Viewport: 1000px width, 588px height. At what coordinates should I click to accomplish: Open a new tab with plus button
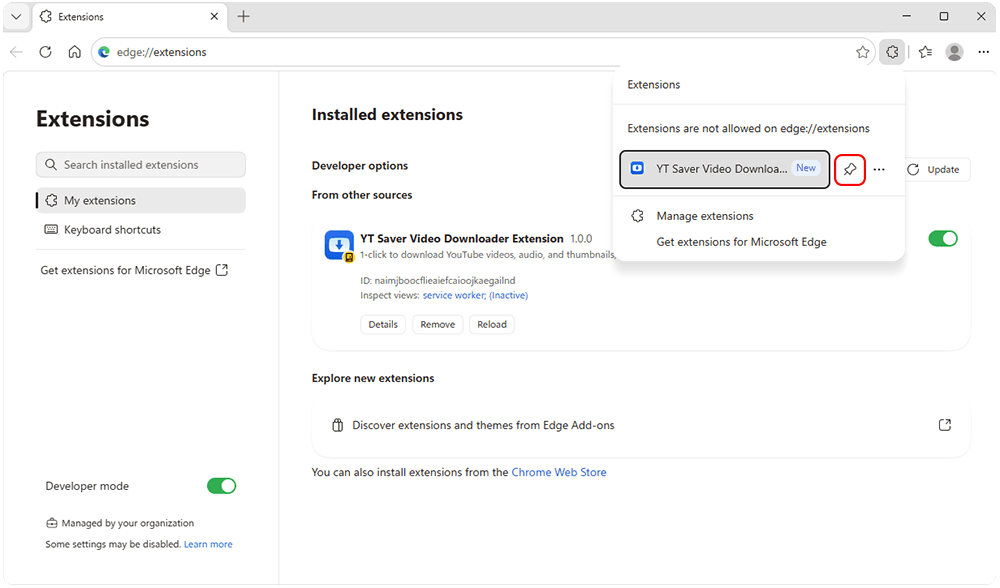[244, 17]
